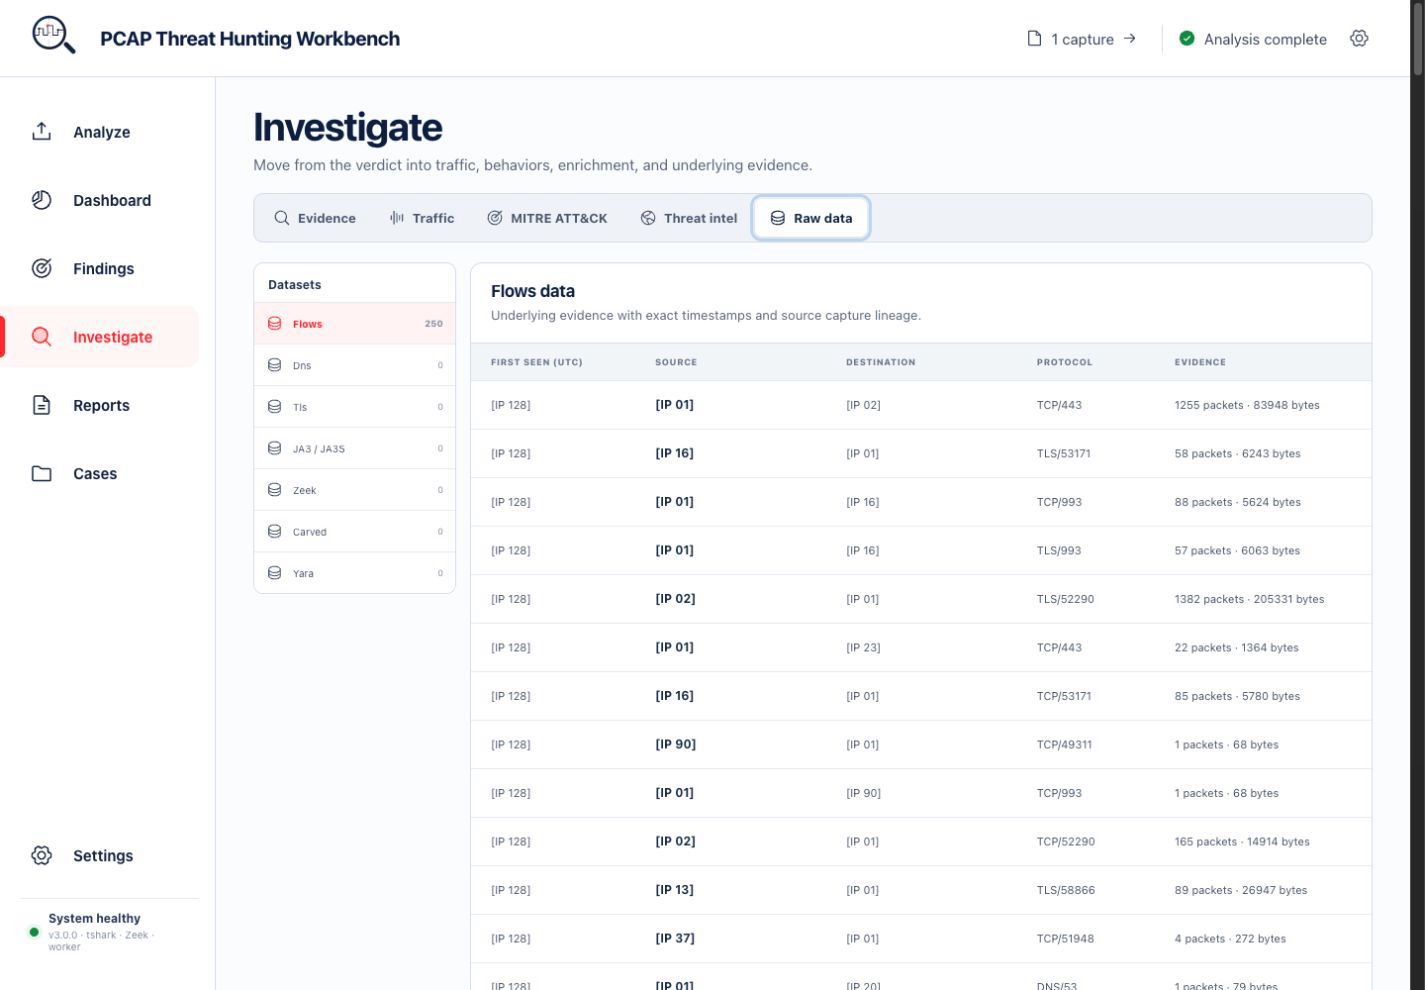
Task: Click the EVIDENCE column header
Action: coord(1200,362)
